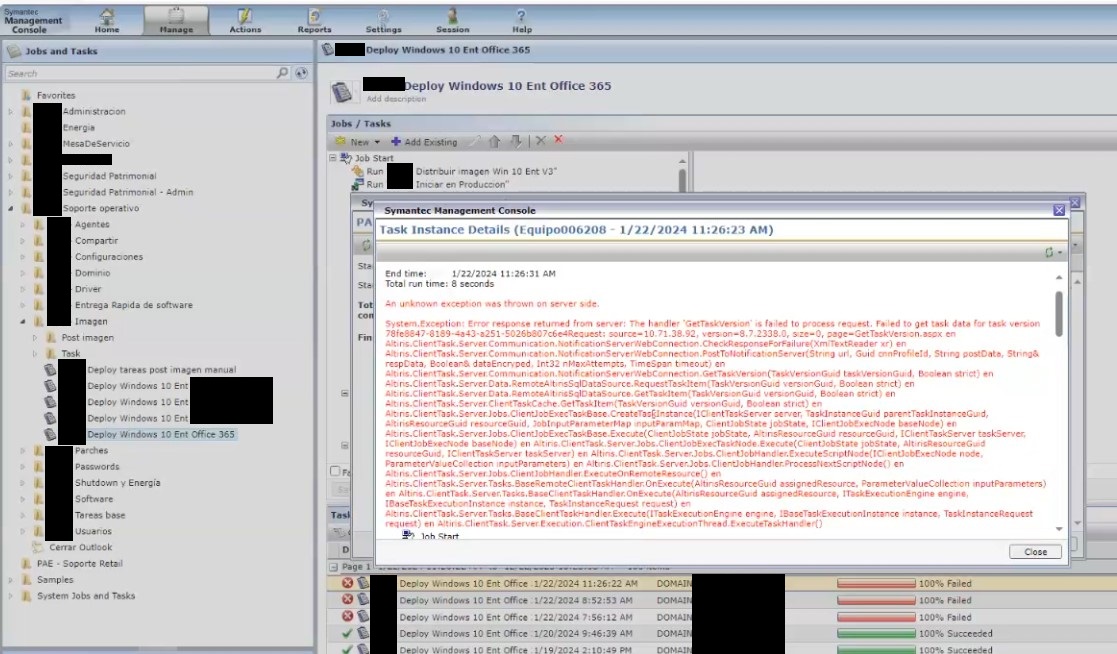
Task: Collapse the Job Start node
Action: (333, 157)
